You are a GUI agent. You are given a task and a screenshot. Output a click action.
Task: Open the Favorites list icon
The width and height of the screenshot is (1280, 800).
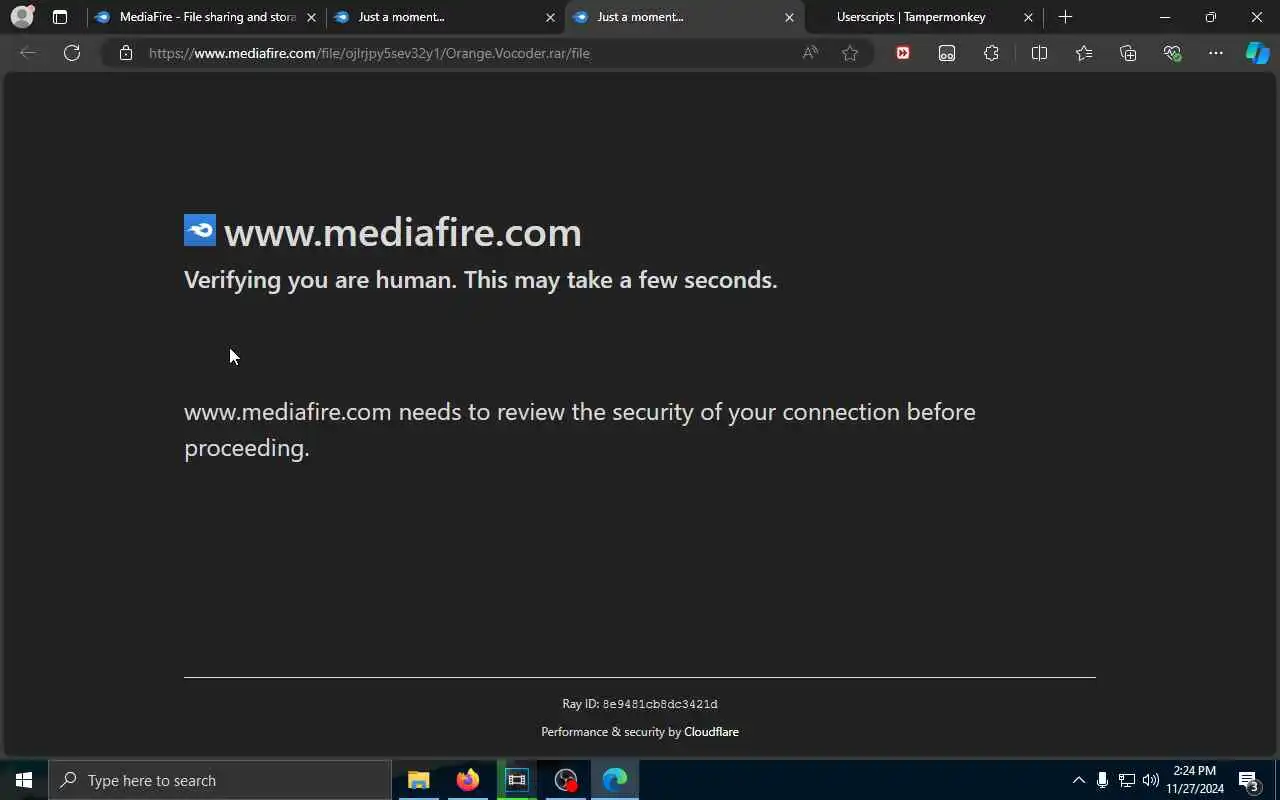pyautogui.click(x=1084, y=53)
